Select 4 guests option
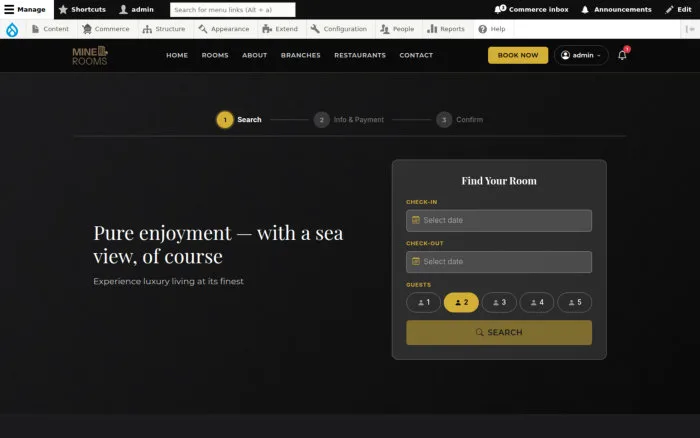The image size is (700, 438). click(537, 303)
